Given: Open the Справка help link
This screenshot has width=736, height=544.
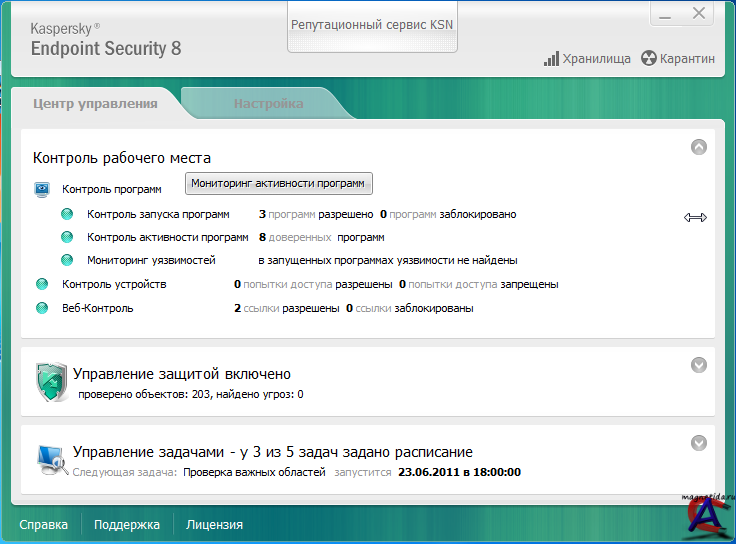Looking at the screenshot, I should coord(43,524).
